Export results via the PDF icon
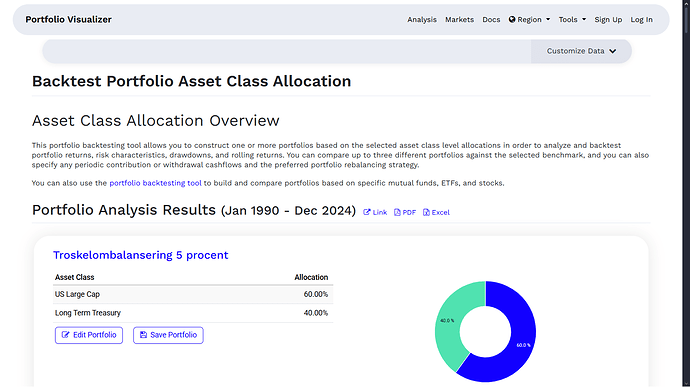Viewport: 690px width, 387px height. tap(397, 212)
